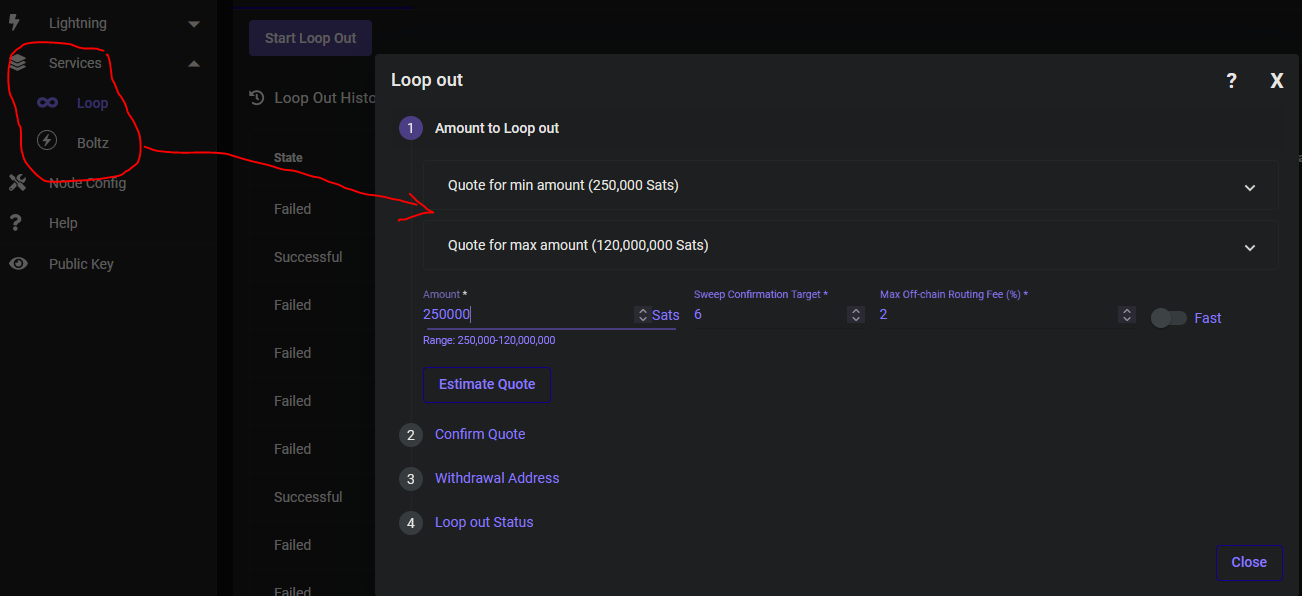This screenshot has width=1302, height=596.
Task: Close the Loop out dialog with X
Action: [1277, 81]
